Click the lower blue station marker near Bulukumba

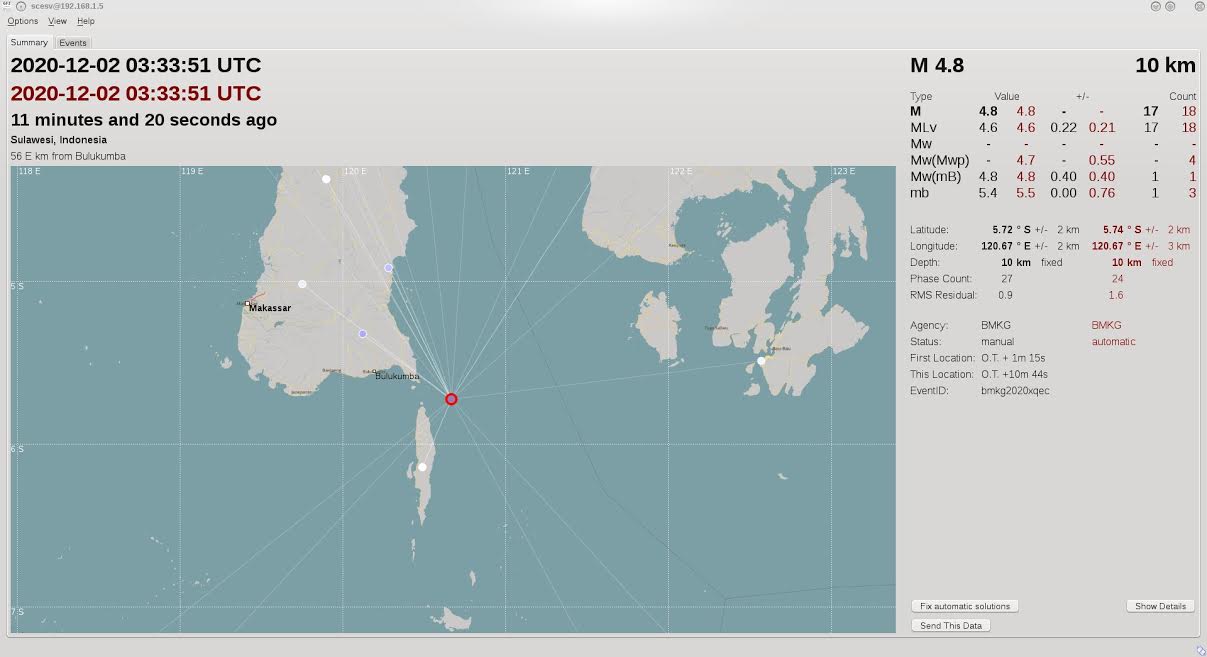pos(362,334)
